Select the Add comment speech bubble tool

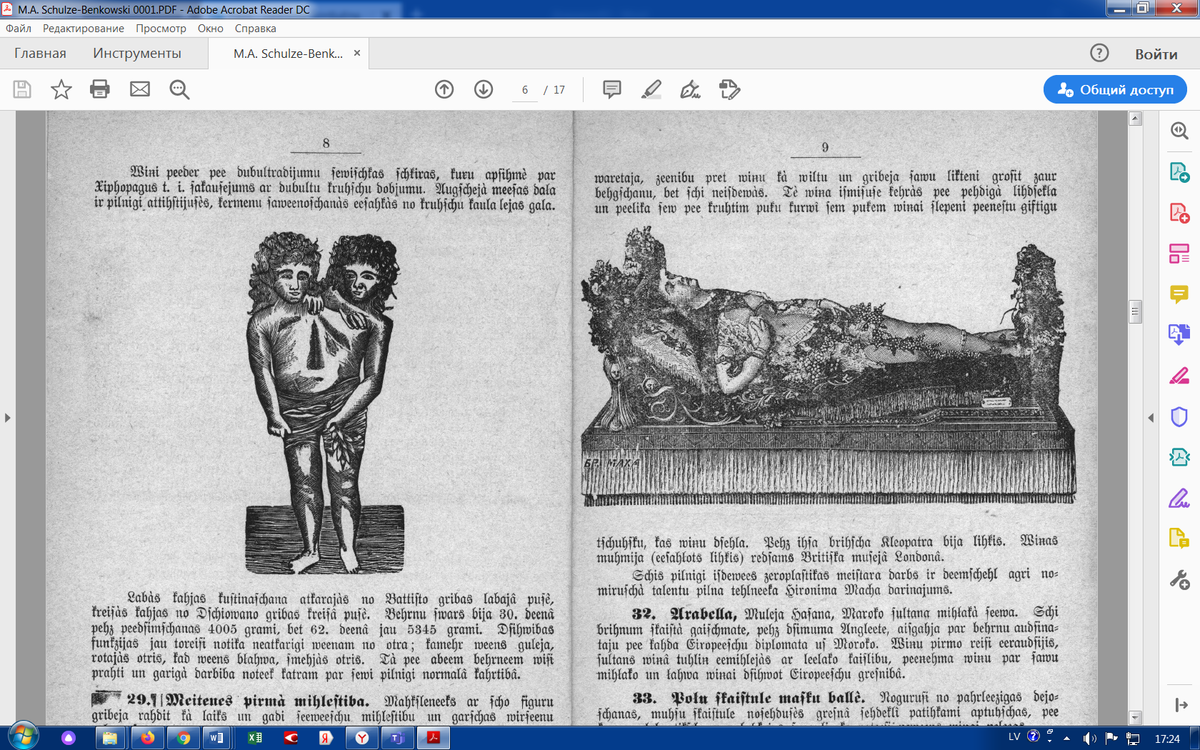pyautogui.click(x=612, y=90)
